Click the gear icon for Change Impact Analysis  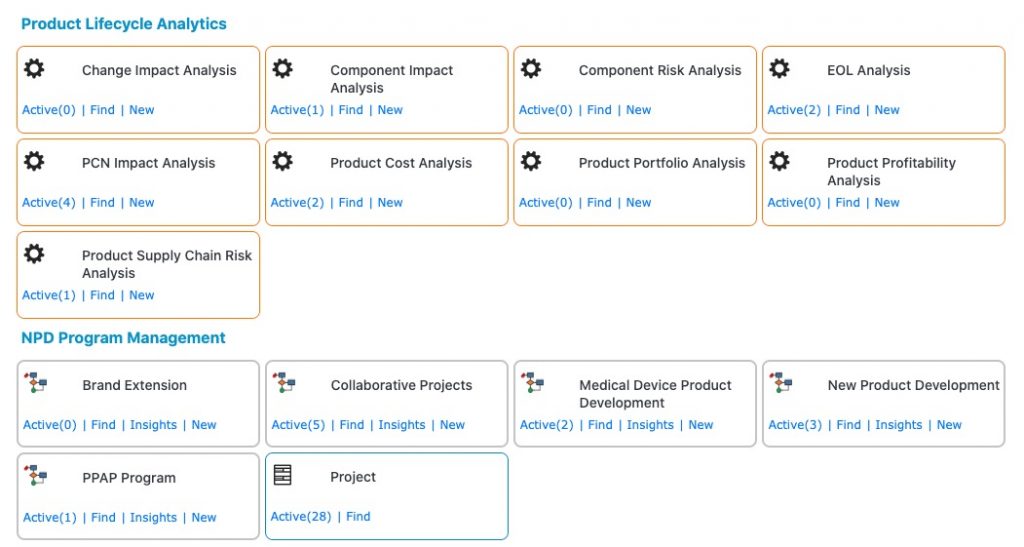[34, 69]
